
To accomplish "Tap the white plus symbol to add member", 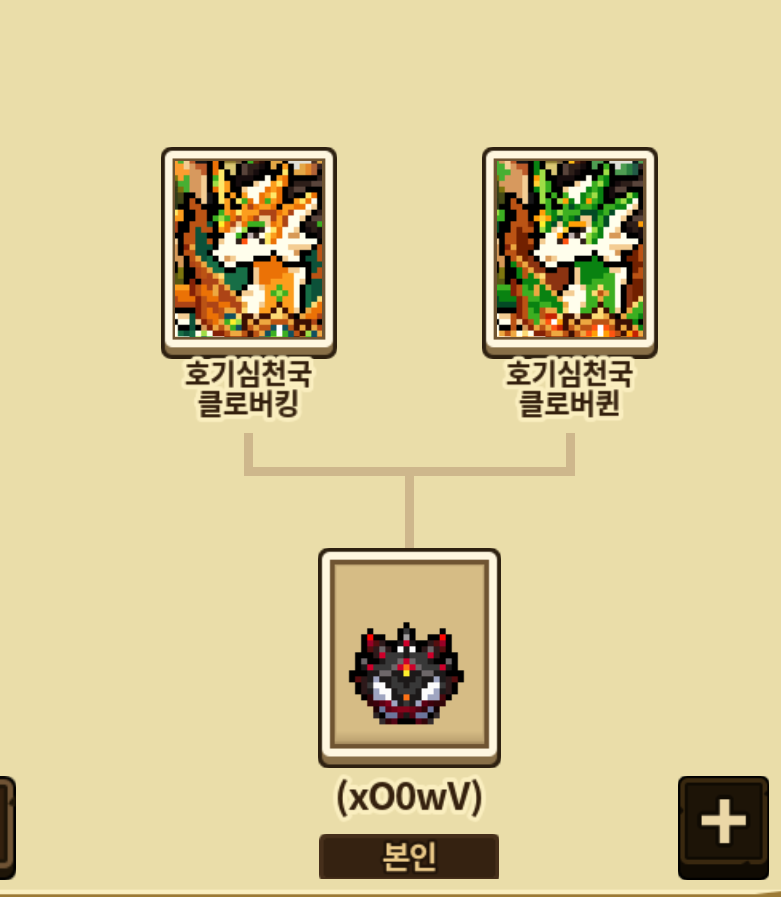I will coord(724,821).
